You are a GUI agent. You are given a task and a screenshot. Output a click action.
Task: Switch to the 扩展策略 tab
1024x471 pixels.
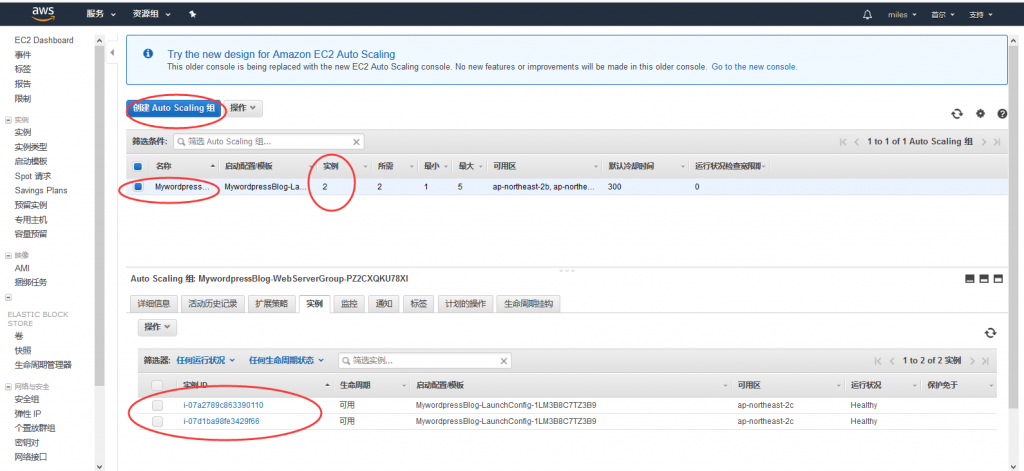tap(271, 304)
